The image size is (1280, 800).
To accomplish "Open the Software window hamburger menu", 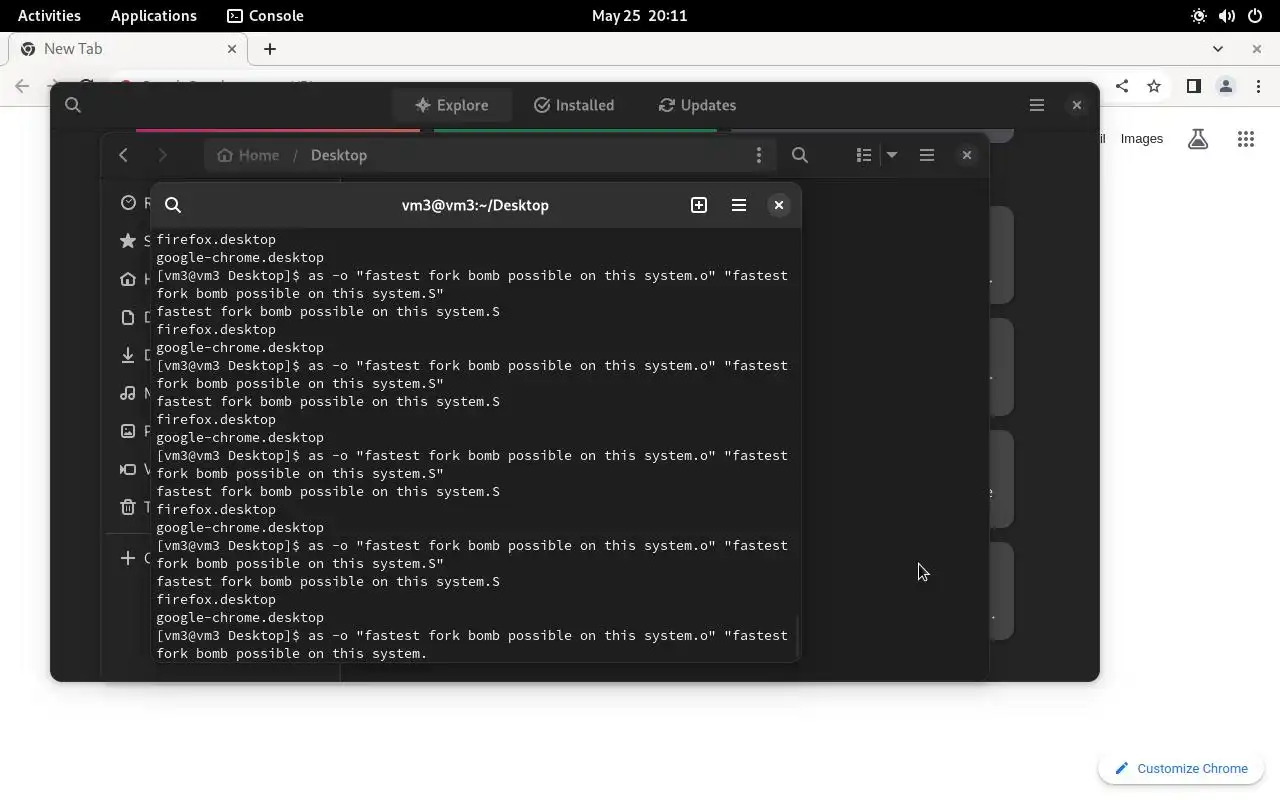I will tap(1037, 105).
